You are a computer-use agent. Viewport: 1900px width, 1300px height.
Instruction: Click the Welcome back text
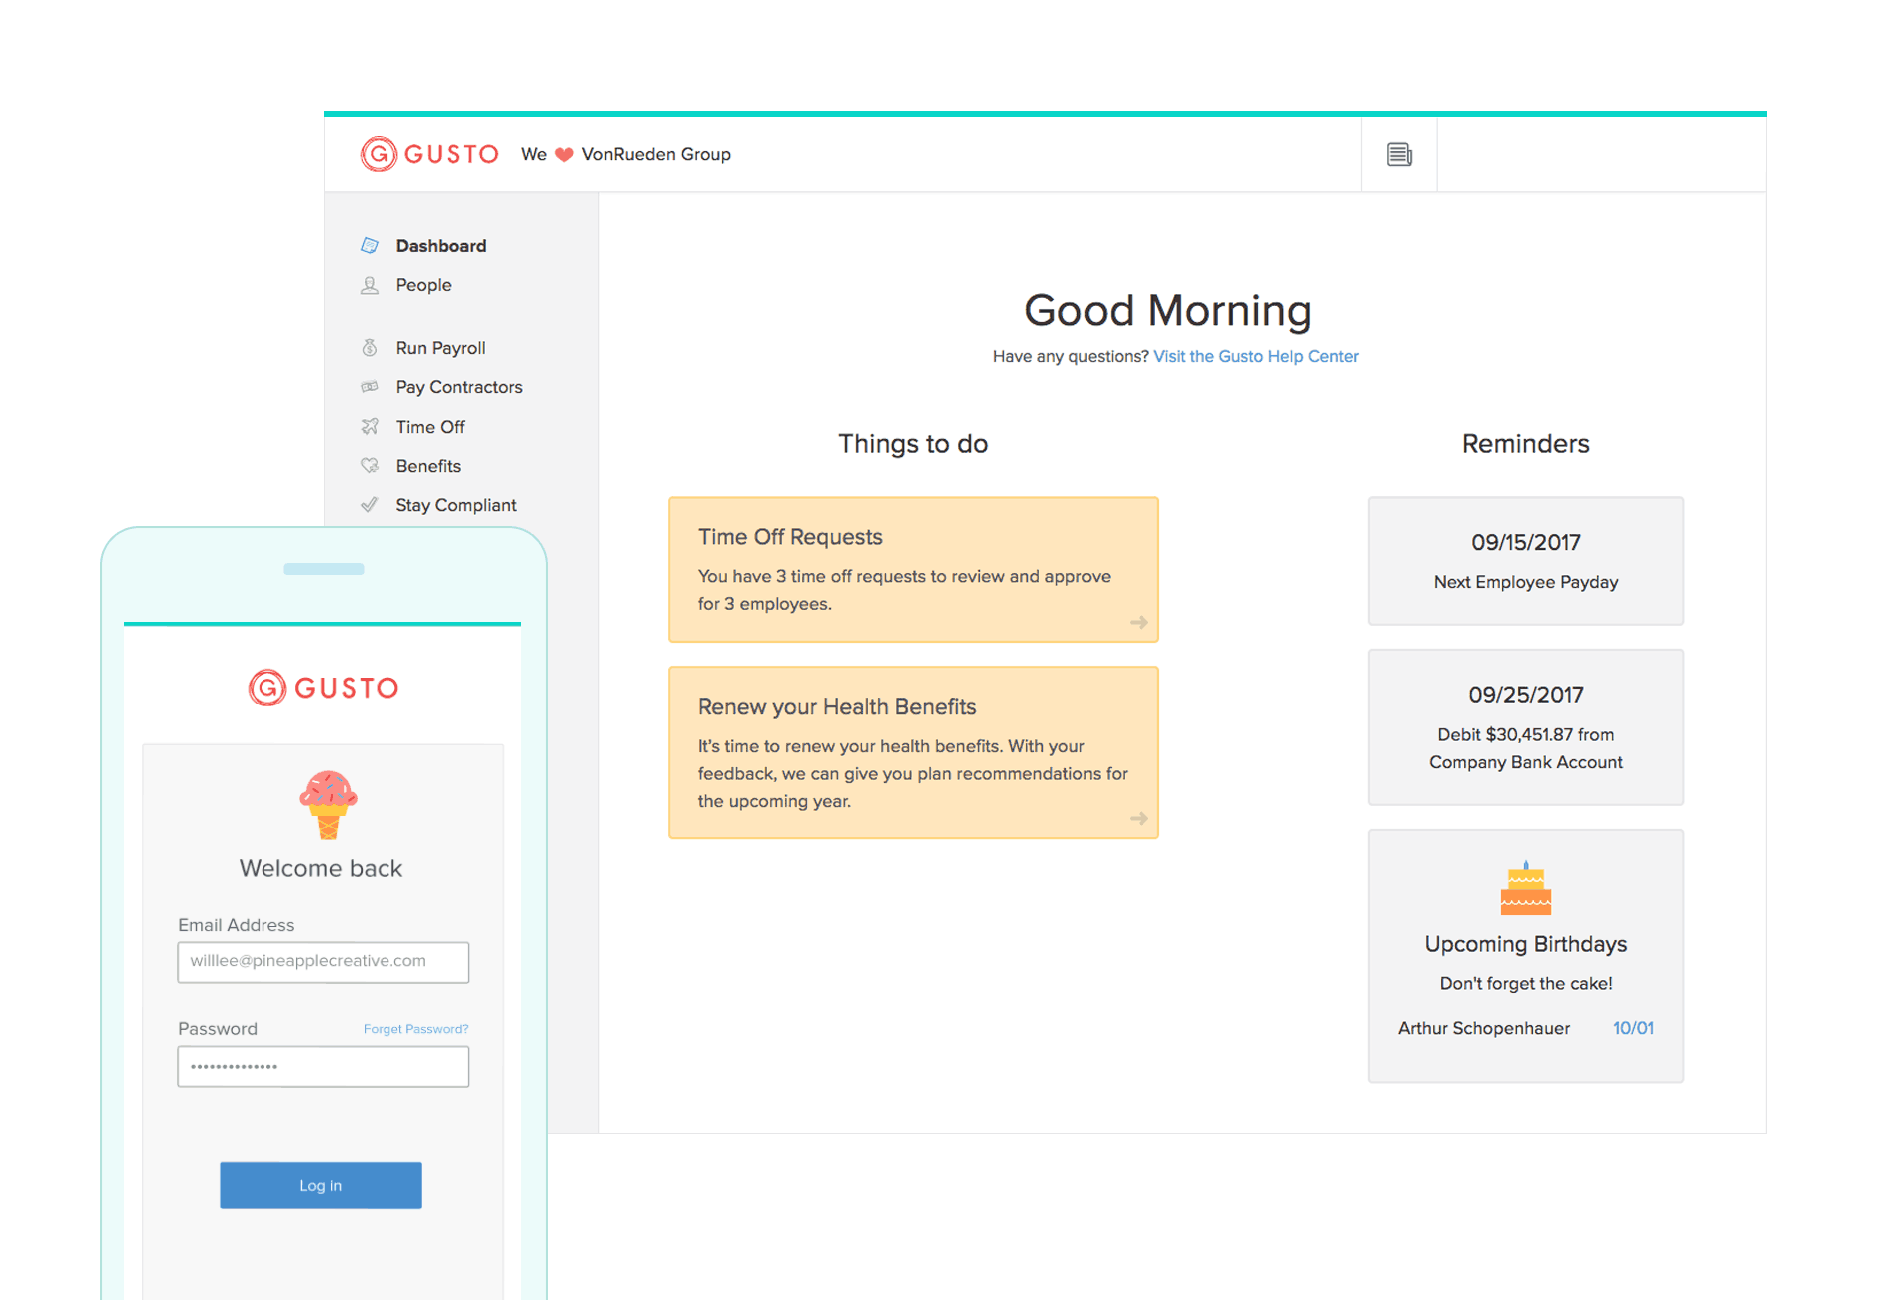(x=321, y=868)
